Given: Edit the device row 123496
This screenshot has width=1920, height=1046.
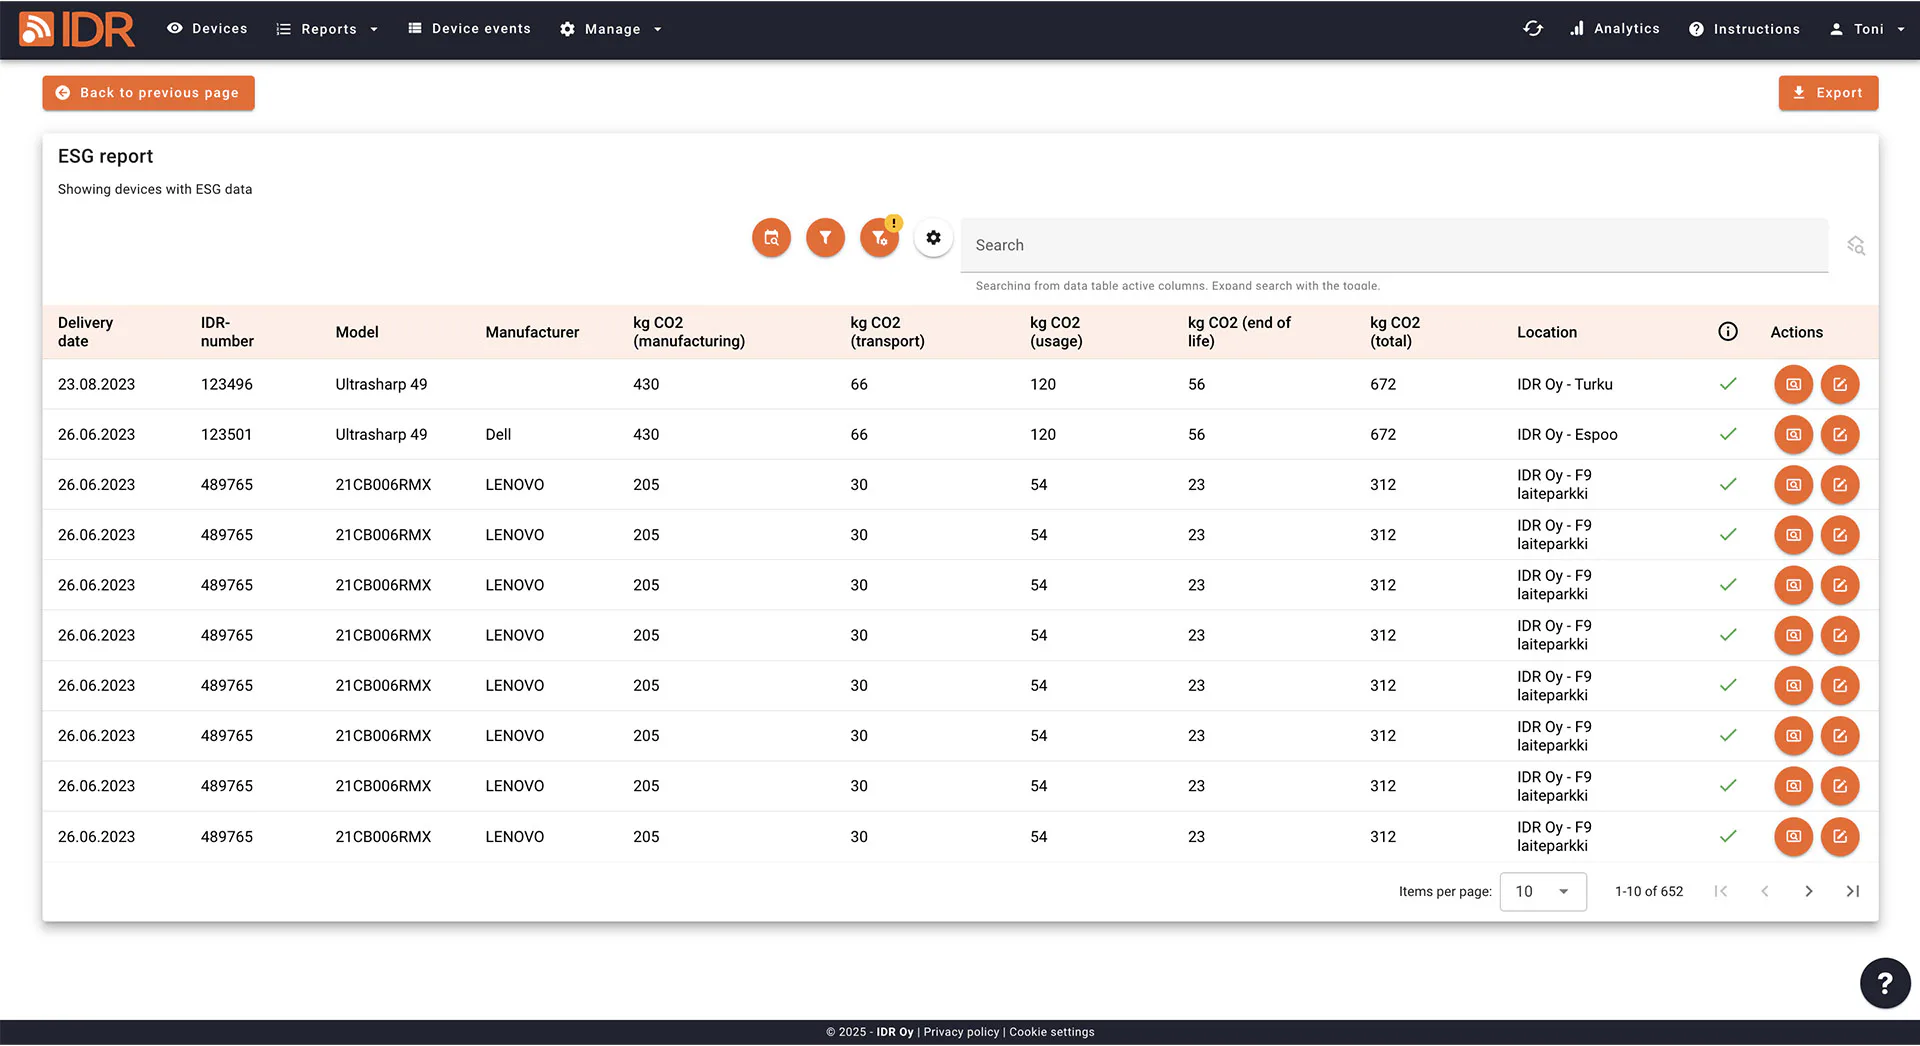Looking at the screenshot, I should click(1840, 384).
